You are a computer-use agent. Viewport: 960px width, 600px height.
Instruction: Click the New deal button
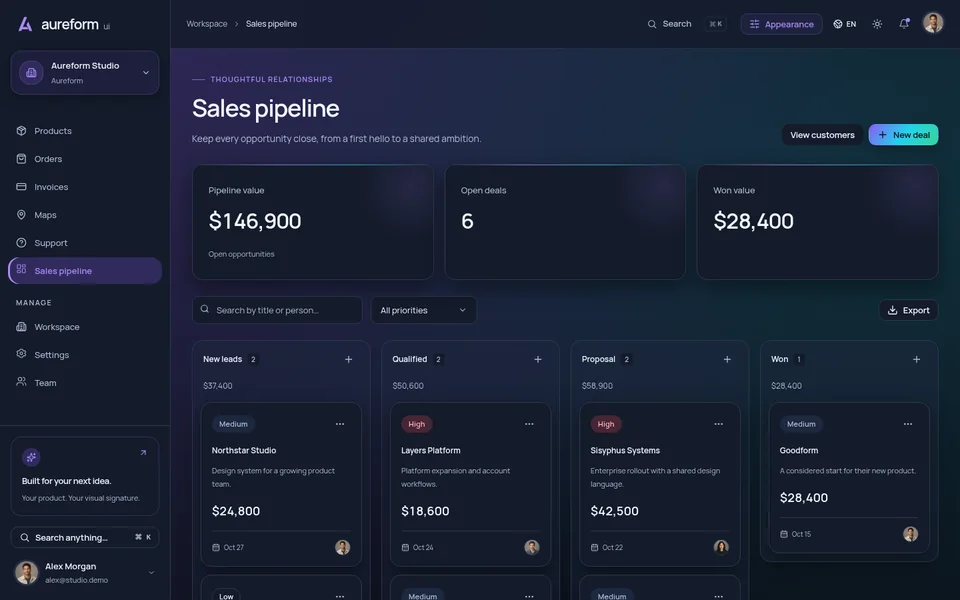(x=903, y=135)
